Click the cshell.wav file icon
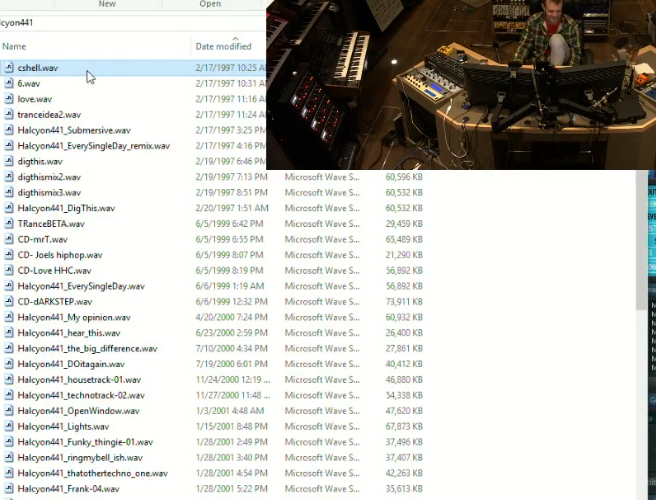This screenshot has width=656, height=500. click(9, 68)
